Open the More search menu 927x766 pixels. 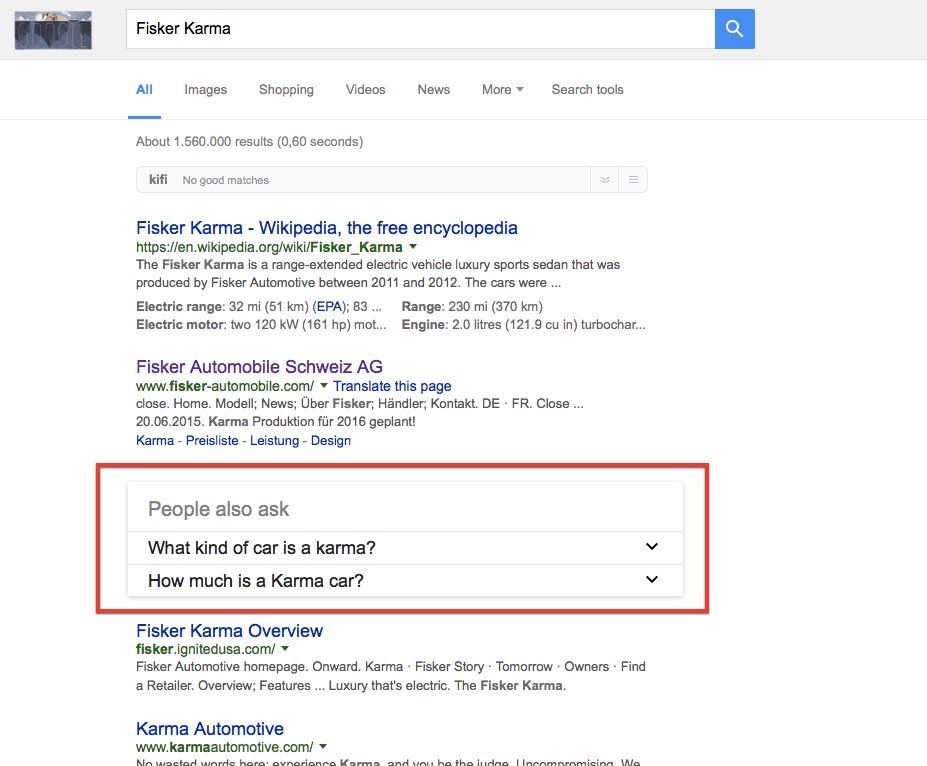(x=502, y=90)
